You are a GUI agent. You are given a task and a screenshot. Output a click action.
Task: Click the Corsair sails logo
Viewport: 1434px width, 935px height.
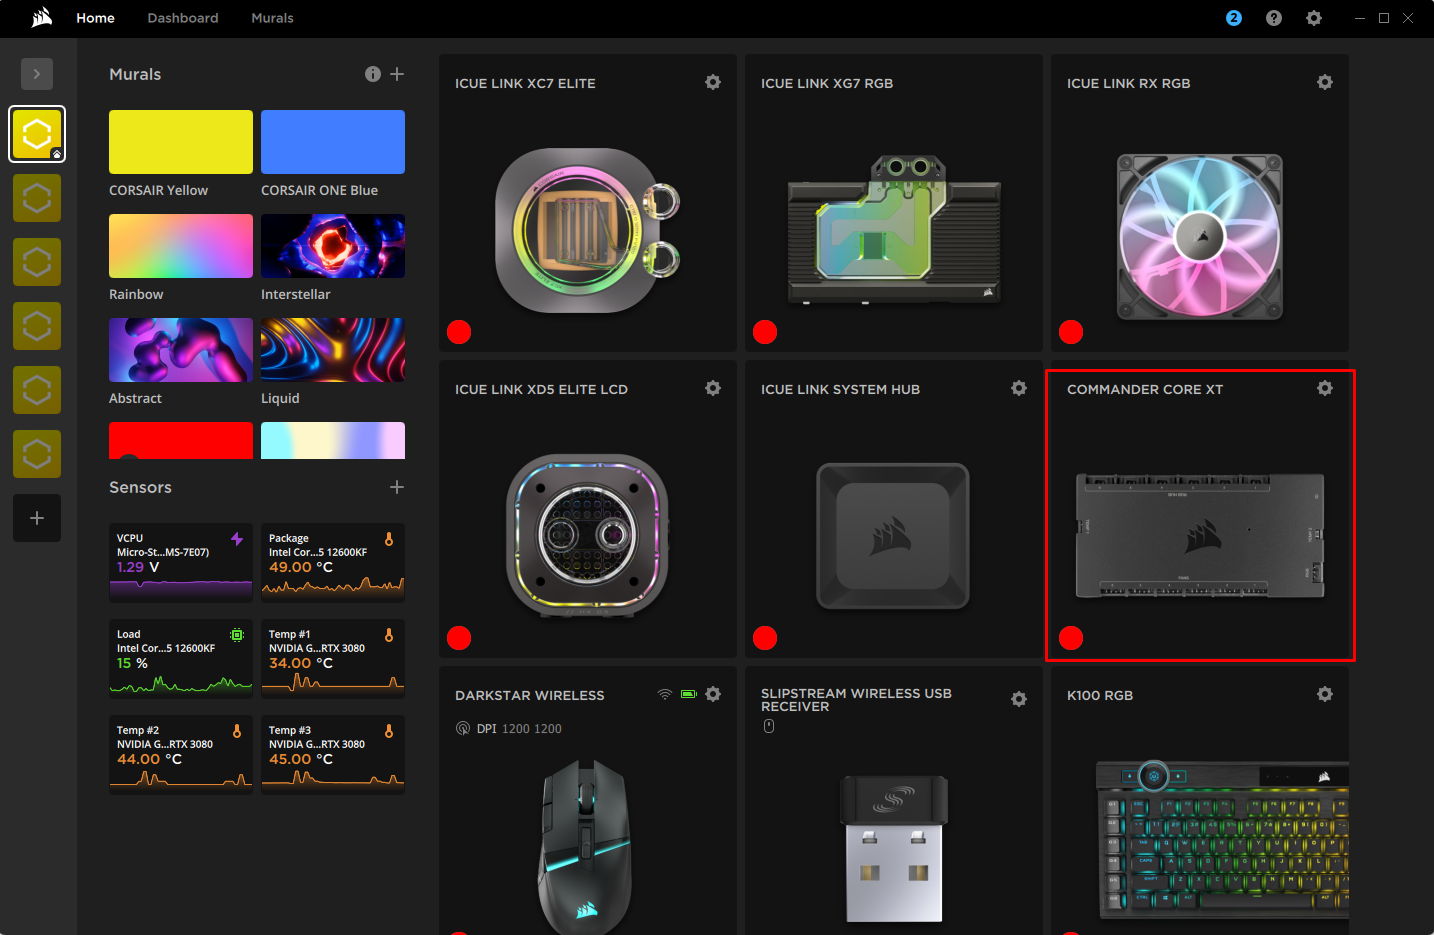[42, 18]
